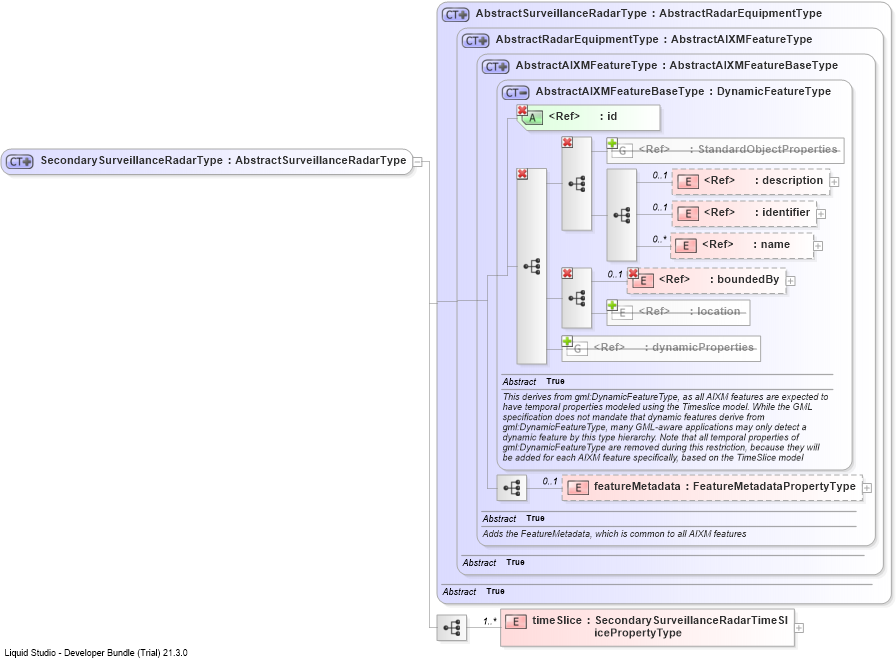The image size is (896, 658).
Task: Select the name element E icon
Action: click(686, 246)
